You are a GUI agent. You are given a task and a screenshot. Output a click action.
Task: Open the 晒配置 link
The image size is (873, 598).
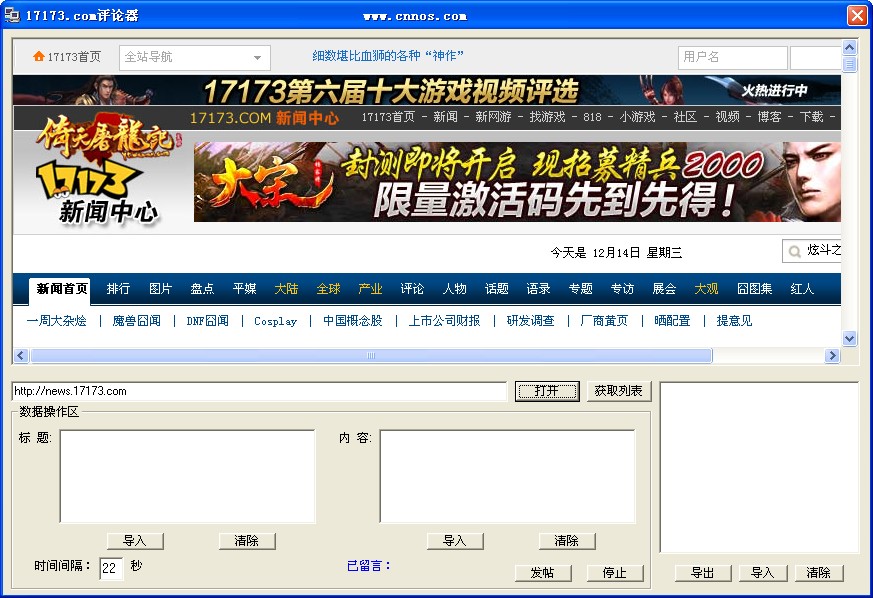(x=672, y=321)
